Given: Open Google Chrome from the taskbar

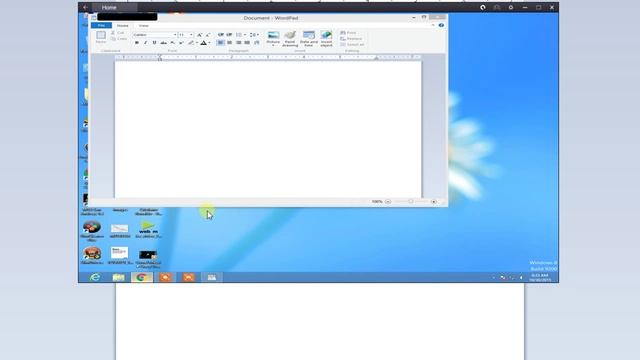Looking at the screenshot, I should pyautogui.click(x=142, y=278).
